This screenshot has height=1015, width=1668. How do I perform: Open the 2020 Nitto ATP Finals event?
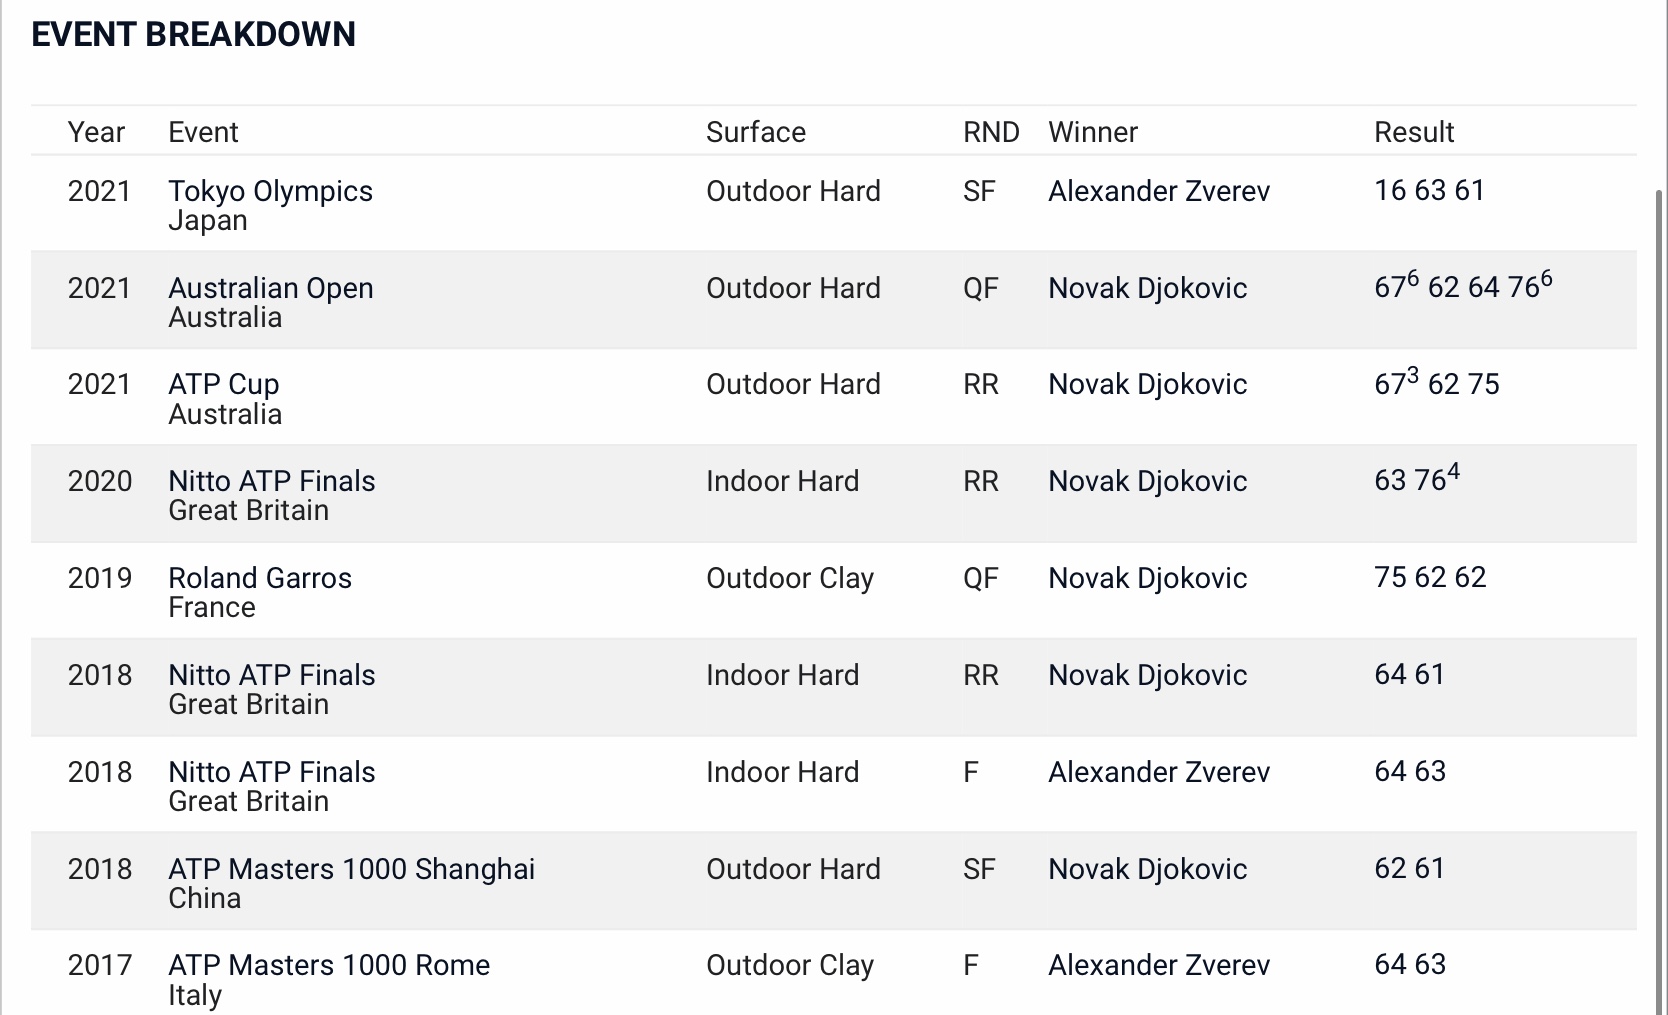tap(271, 481)
